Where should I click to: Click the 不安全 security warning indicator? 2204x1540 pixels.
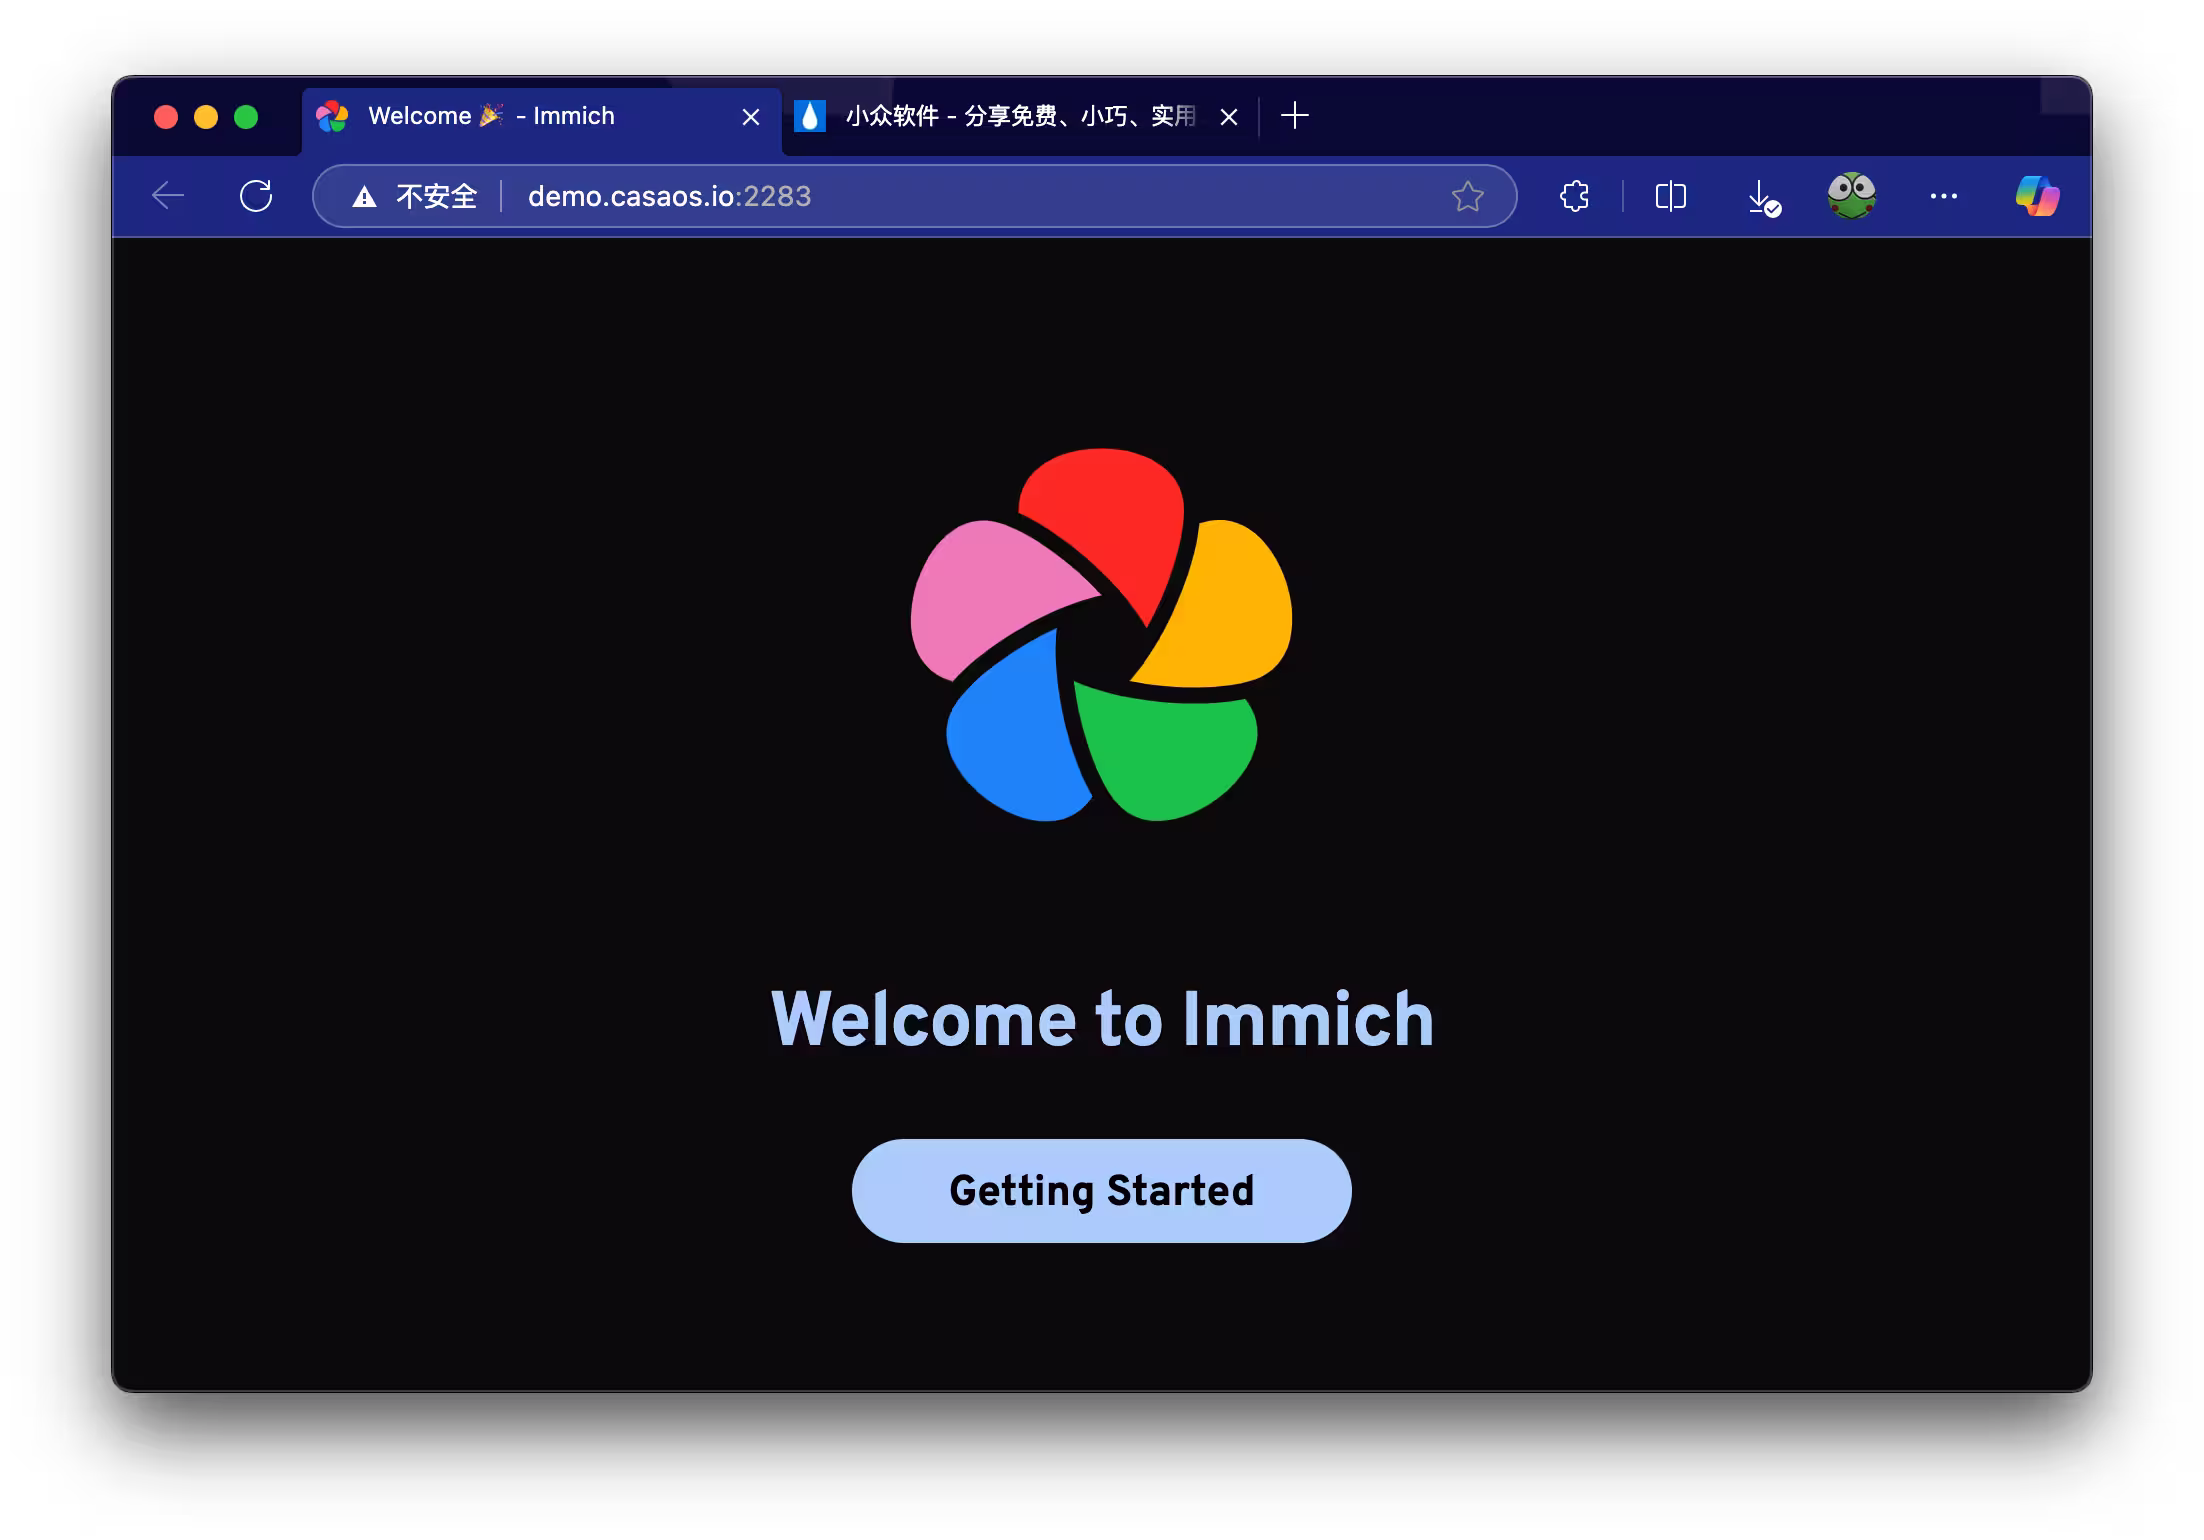click(x=415, y=196)
